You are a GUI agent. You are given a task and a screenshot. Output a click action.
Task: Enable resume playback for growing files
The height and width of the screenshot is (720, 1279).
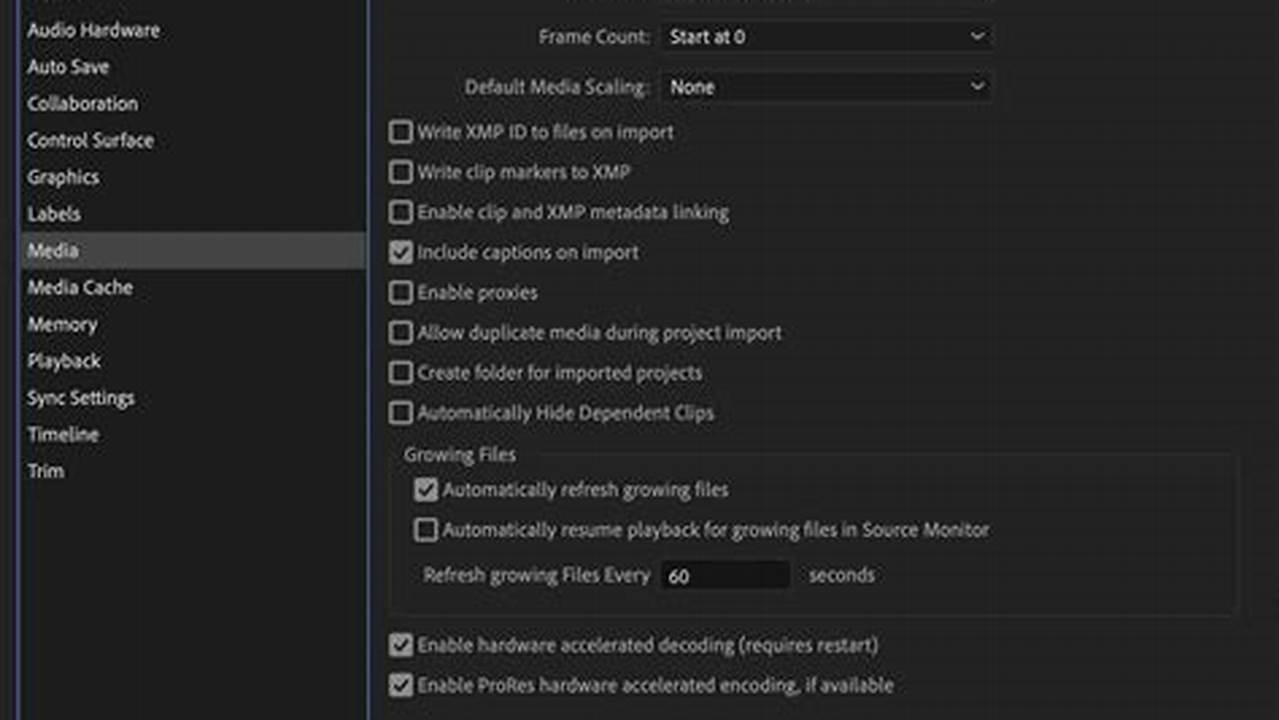point(425,530)
